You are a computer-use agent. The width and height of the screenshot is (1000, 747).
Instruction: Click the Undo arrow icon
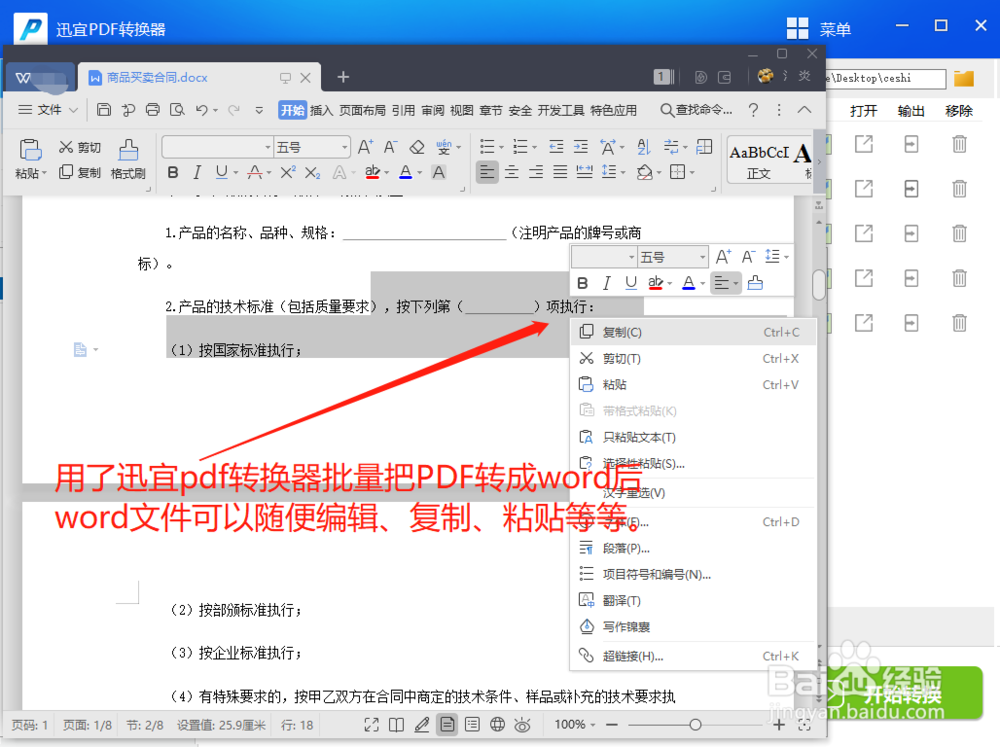(x=202, y=110)
